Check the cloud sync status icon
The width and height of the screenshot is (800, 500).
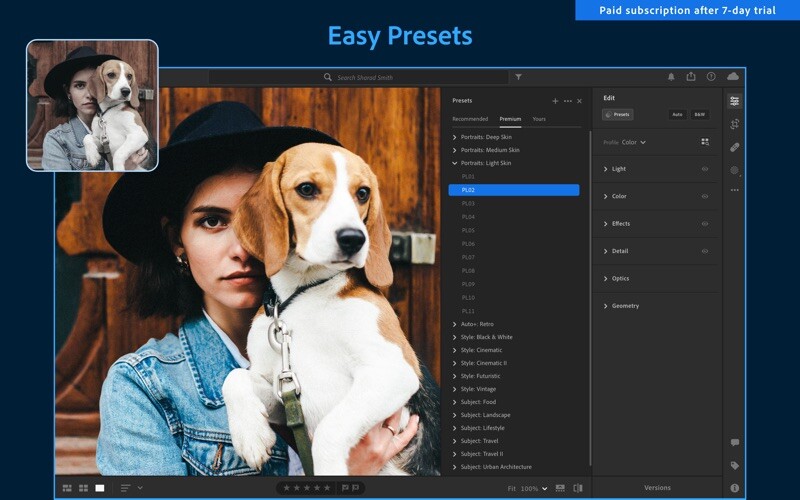(x=733, y=77)
